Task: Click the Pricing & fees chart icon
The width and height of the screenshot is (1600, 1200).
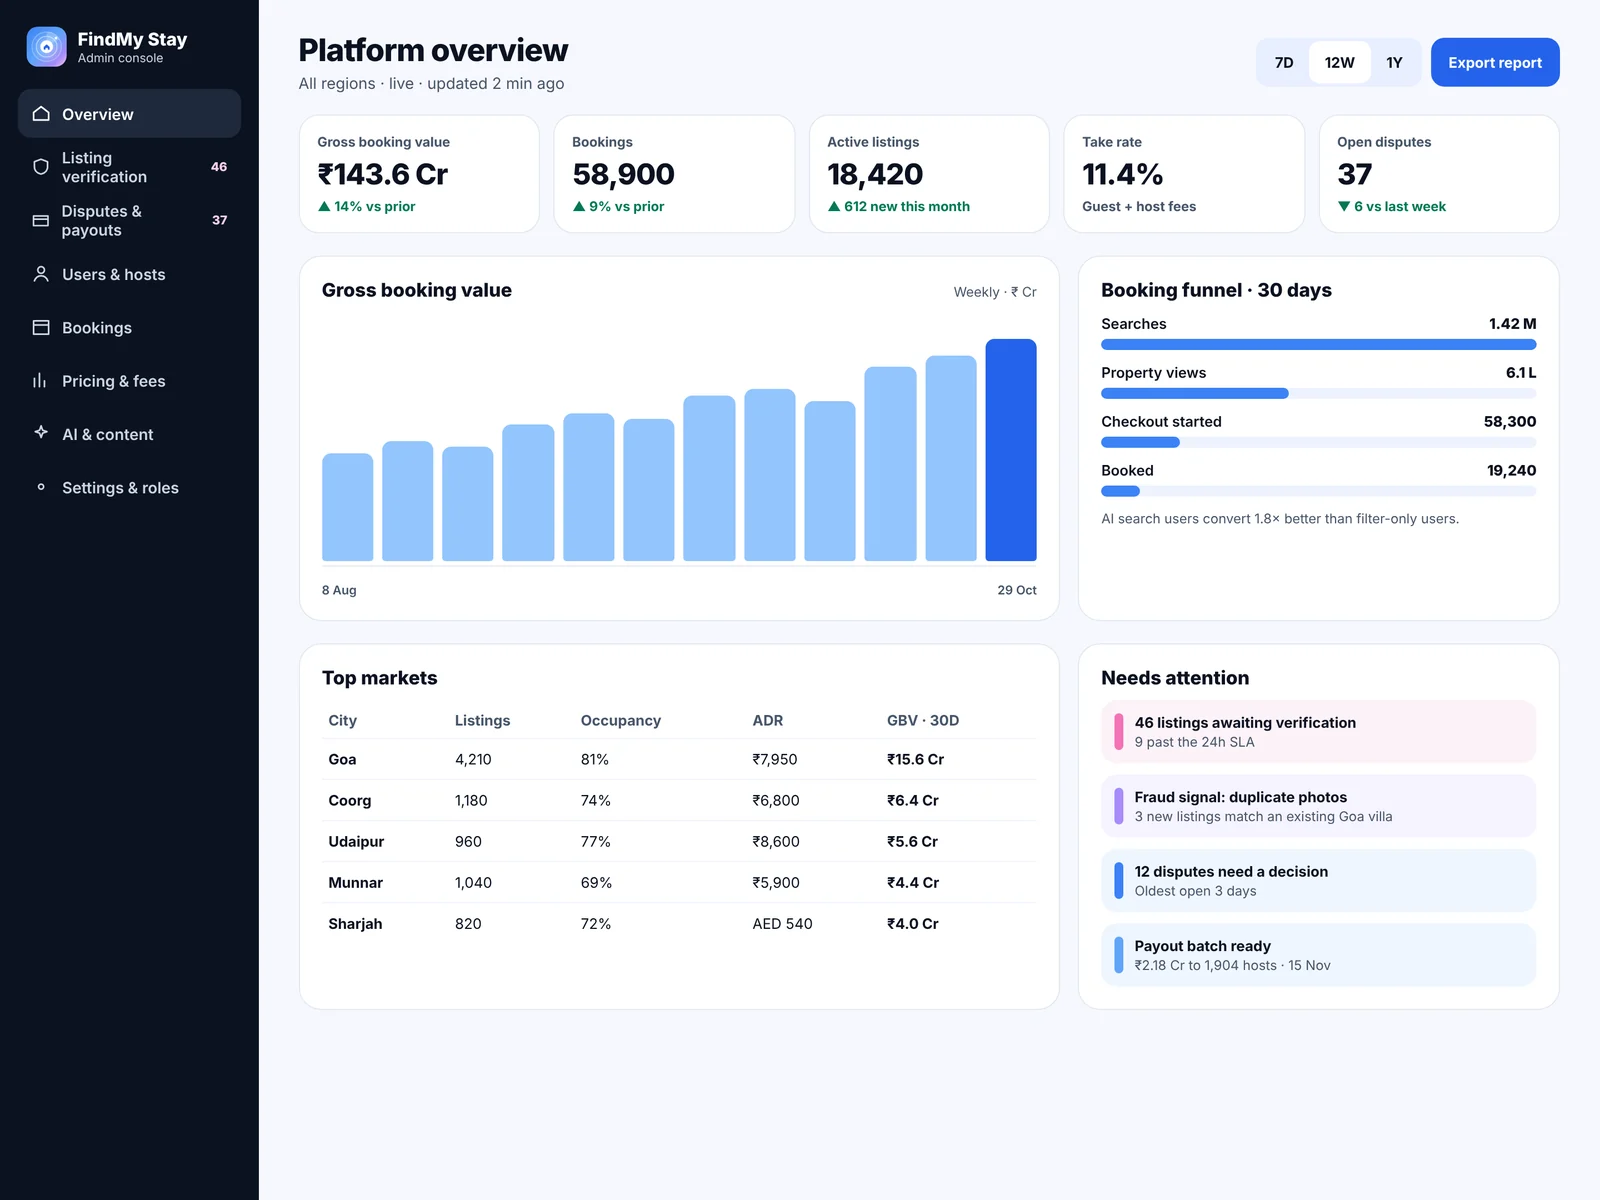Action: click(x=41, y=381)
